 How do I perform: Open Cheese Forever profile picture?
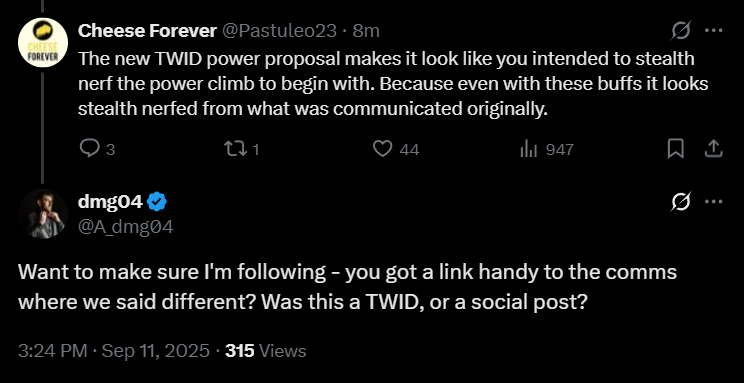(x=43, y=43)
